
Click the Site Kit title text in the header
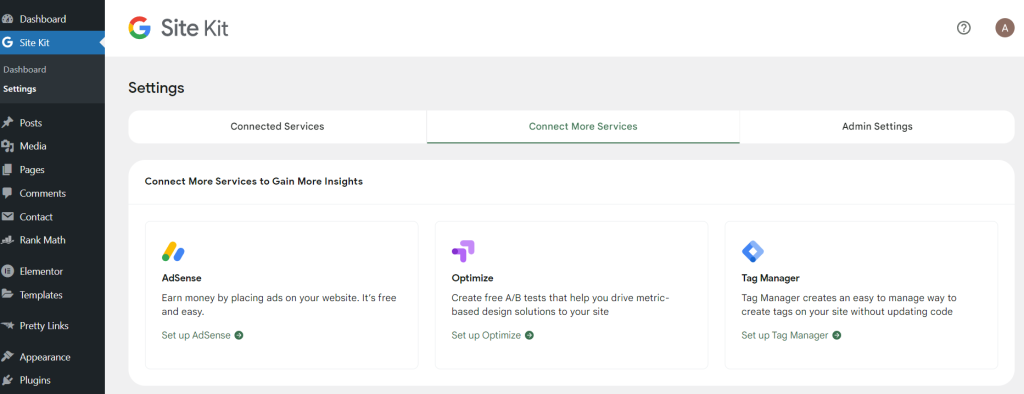(x=195, y=28)
